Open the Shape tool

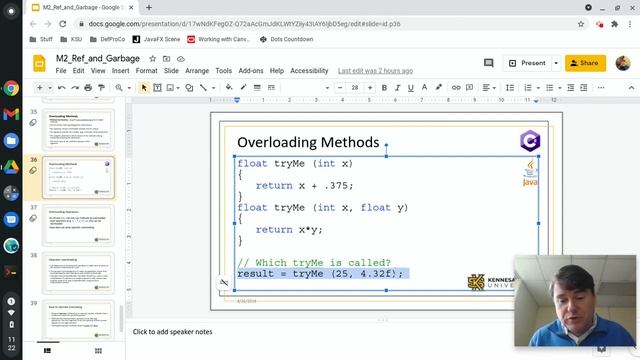pos(189,88)
